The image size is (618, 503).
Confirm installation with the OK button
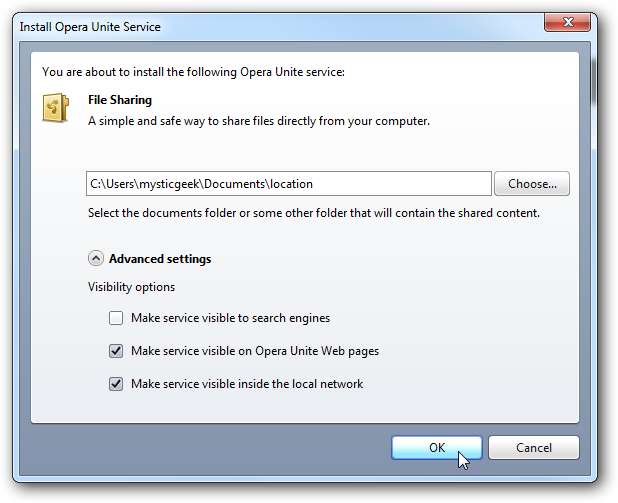437,447
